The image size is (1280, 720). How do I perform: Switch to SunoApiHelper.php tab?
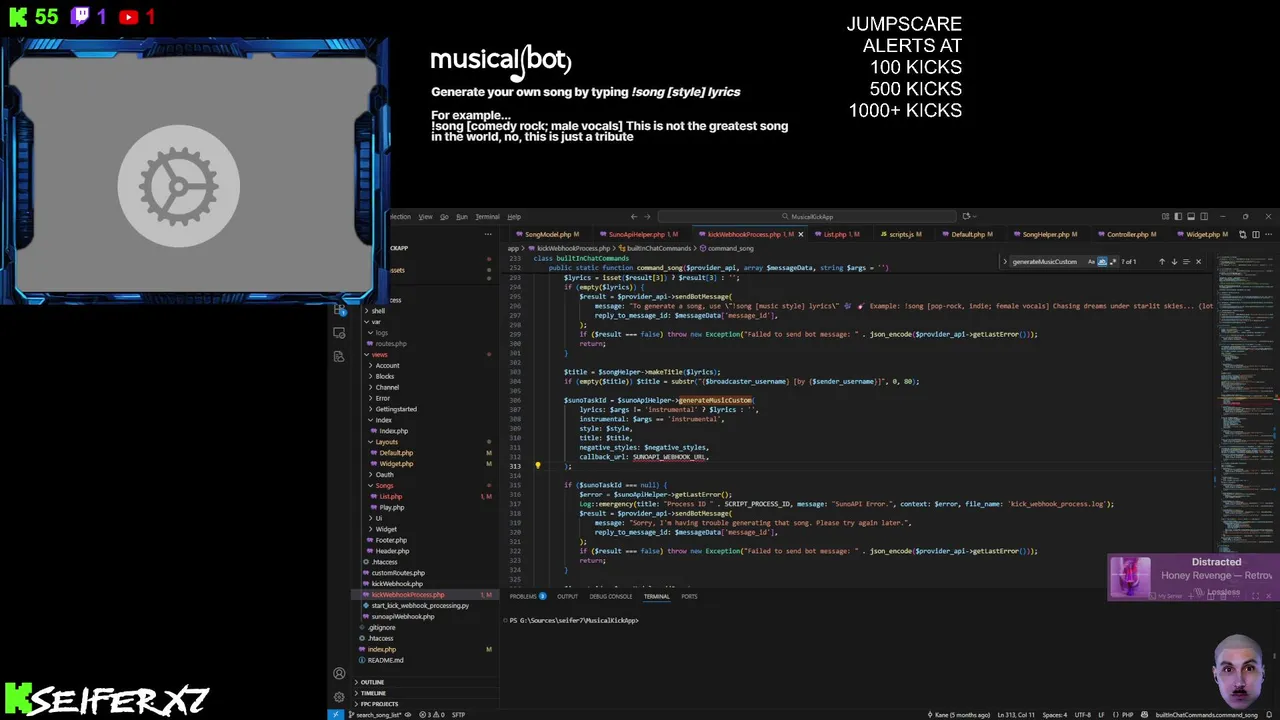[x=642, y=234]
